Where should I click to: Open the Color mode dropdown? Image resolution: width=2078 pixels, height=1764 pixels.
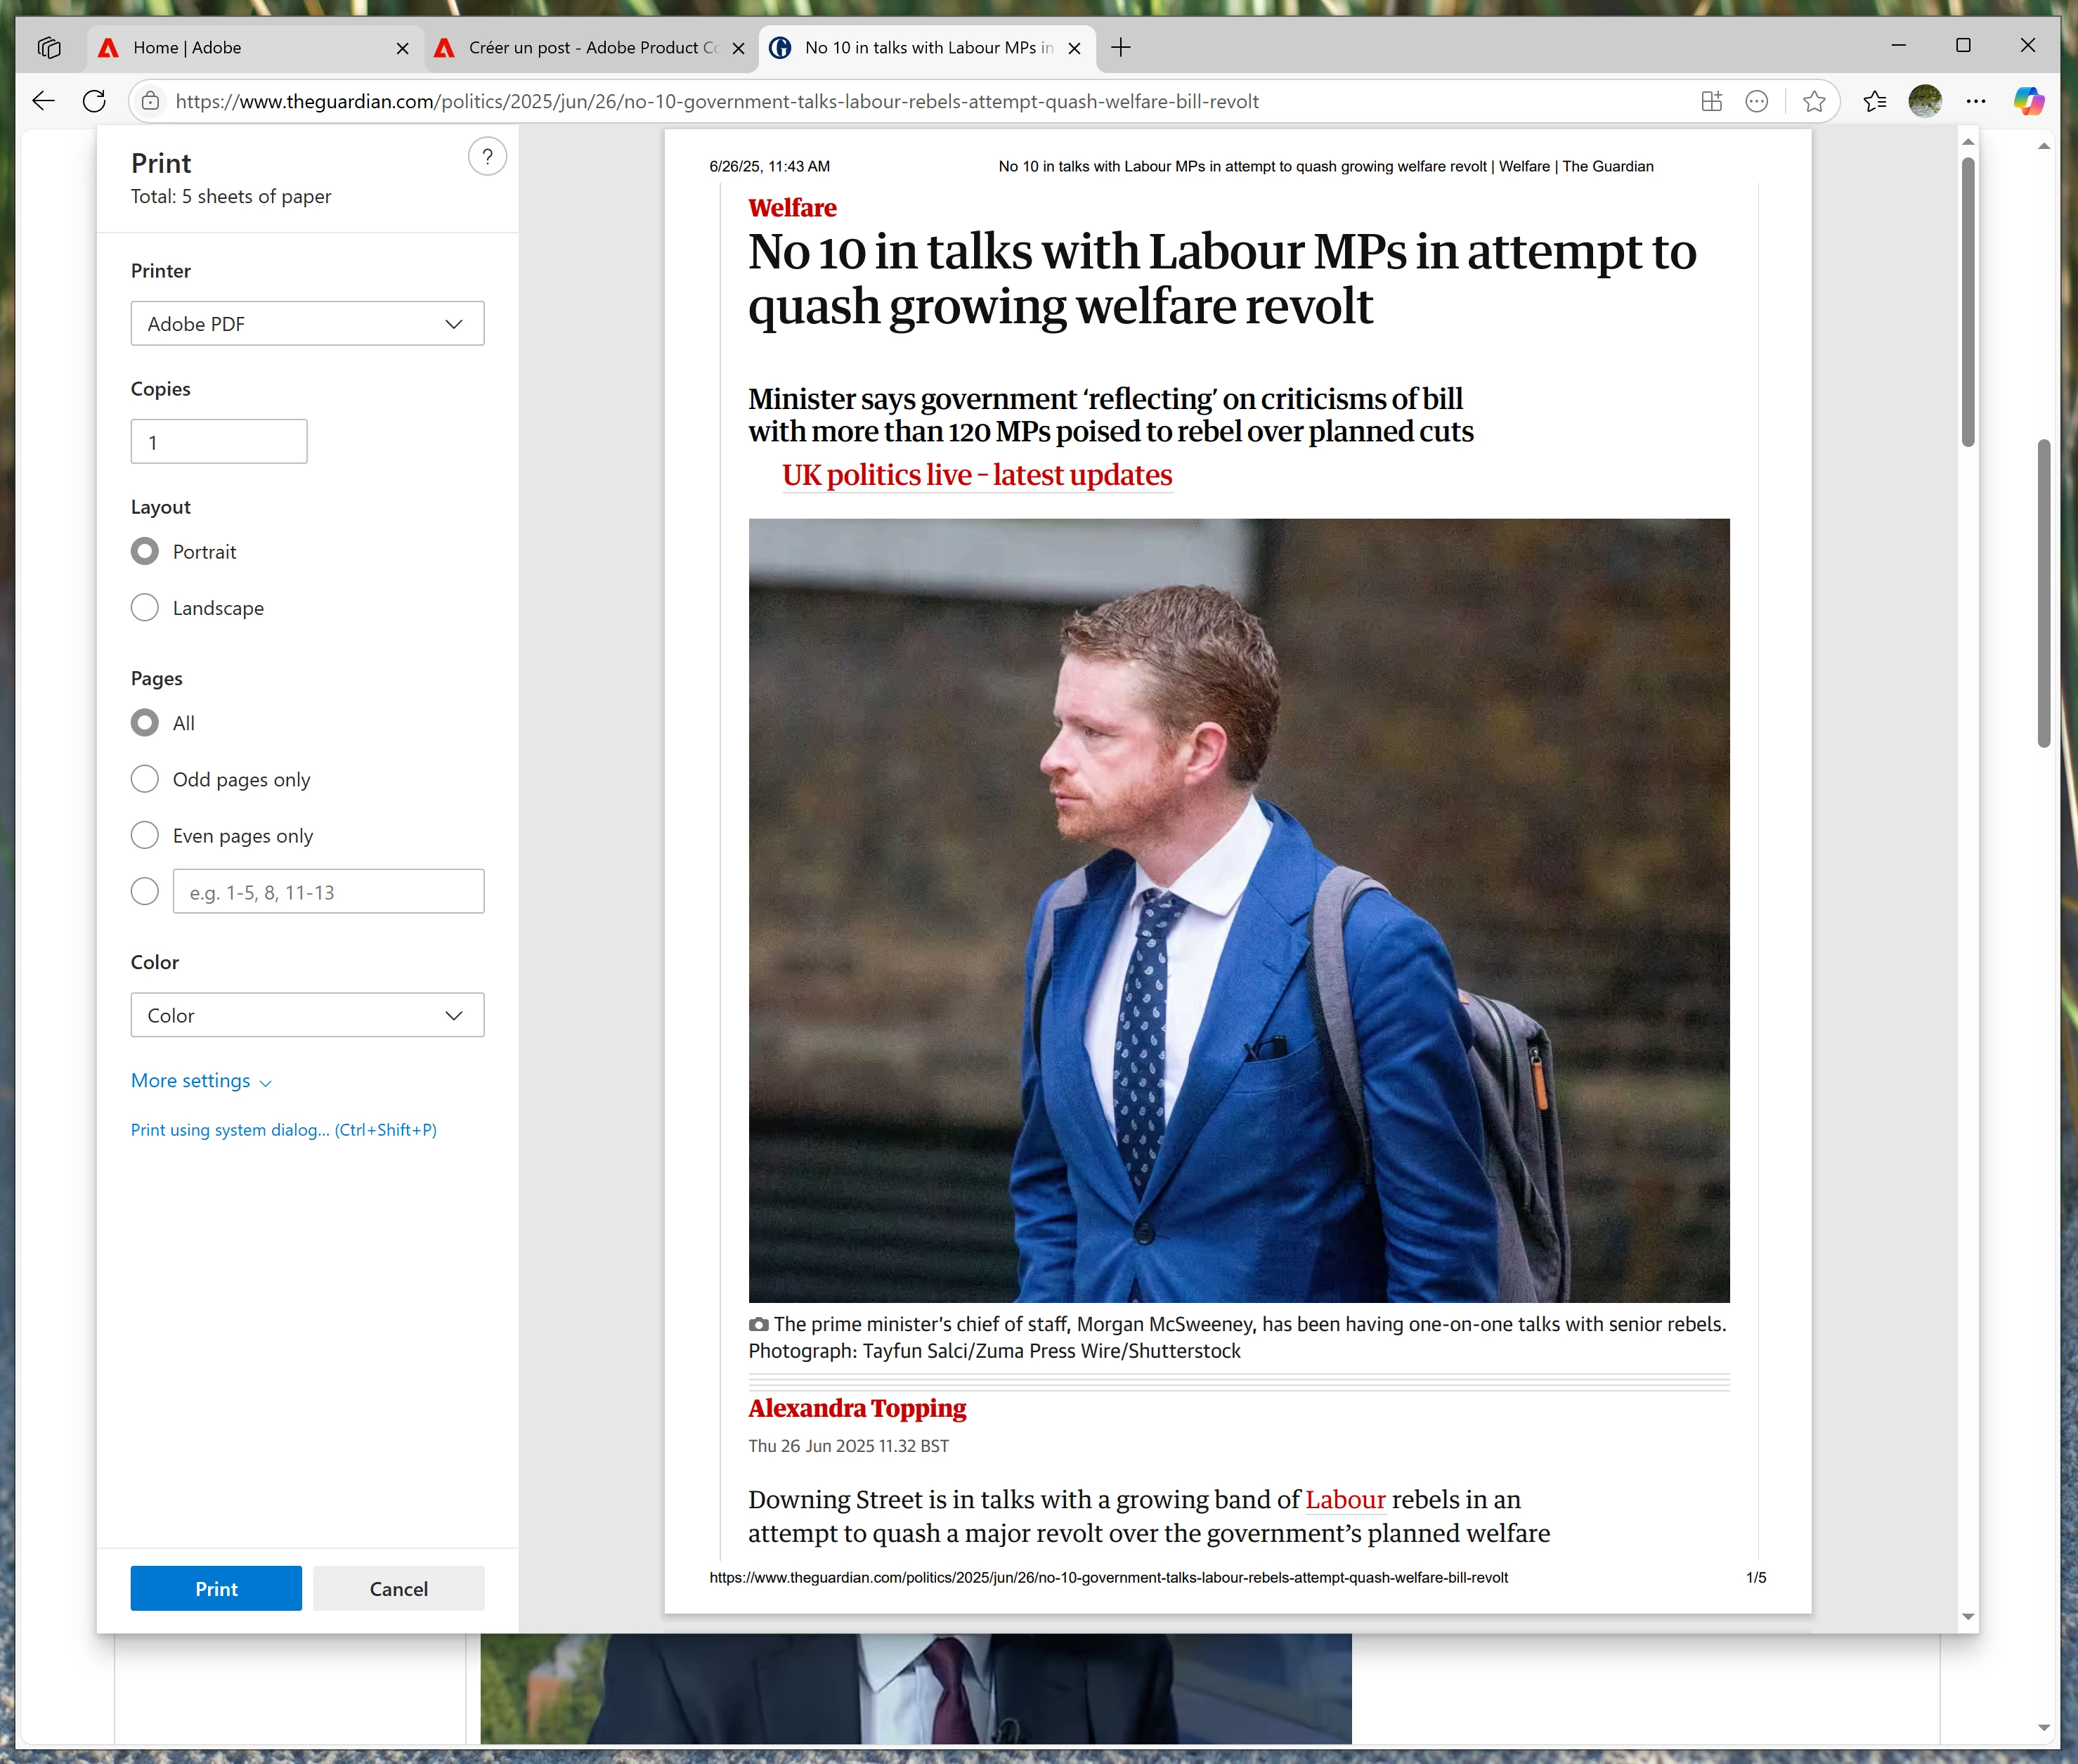tap(307, 1015)
